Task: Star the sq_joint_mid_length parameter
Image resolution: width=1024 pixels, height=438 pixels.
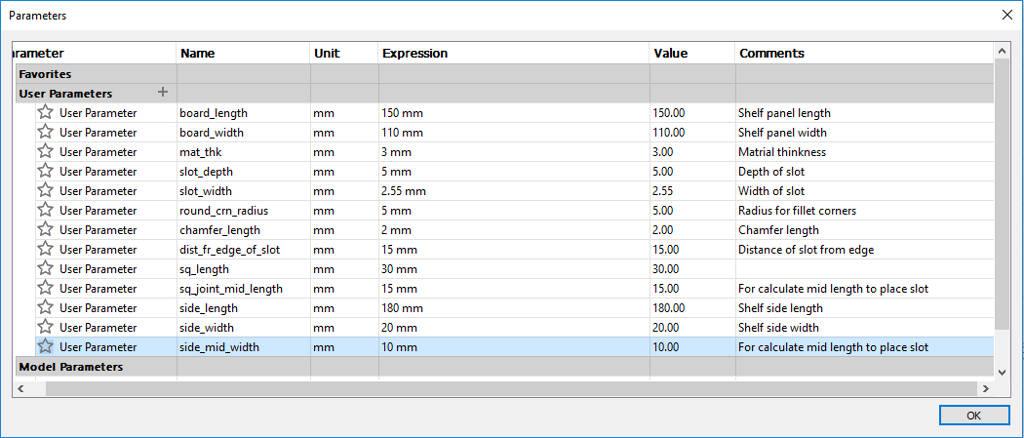Action: tap(44, 288)
